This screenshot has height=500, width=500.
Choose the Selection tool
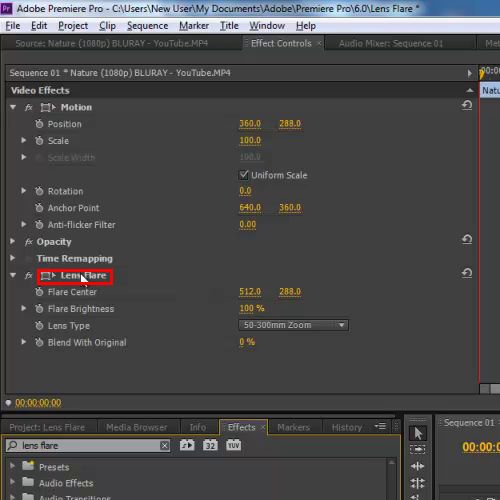(418, 433)
